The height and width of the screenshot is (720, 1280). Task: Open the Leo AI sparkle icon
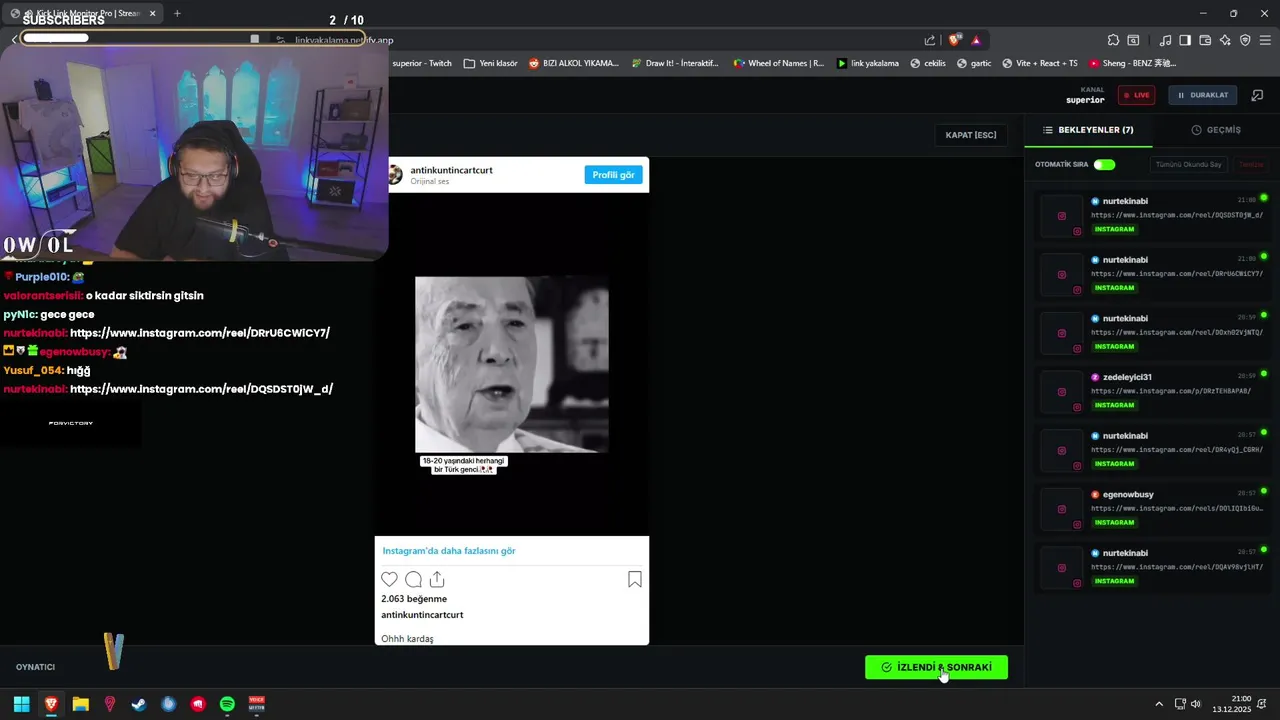pos(1225,40)
